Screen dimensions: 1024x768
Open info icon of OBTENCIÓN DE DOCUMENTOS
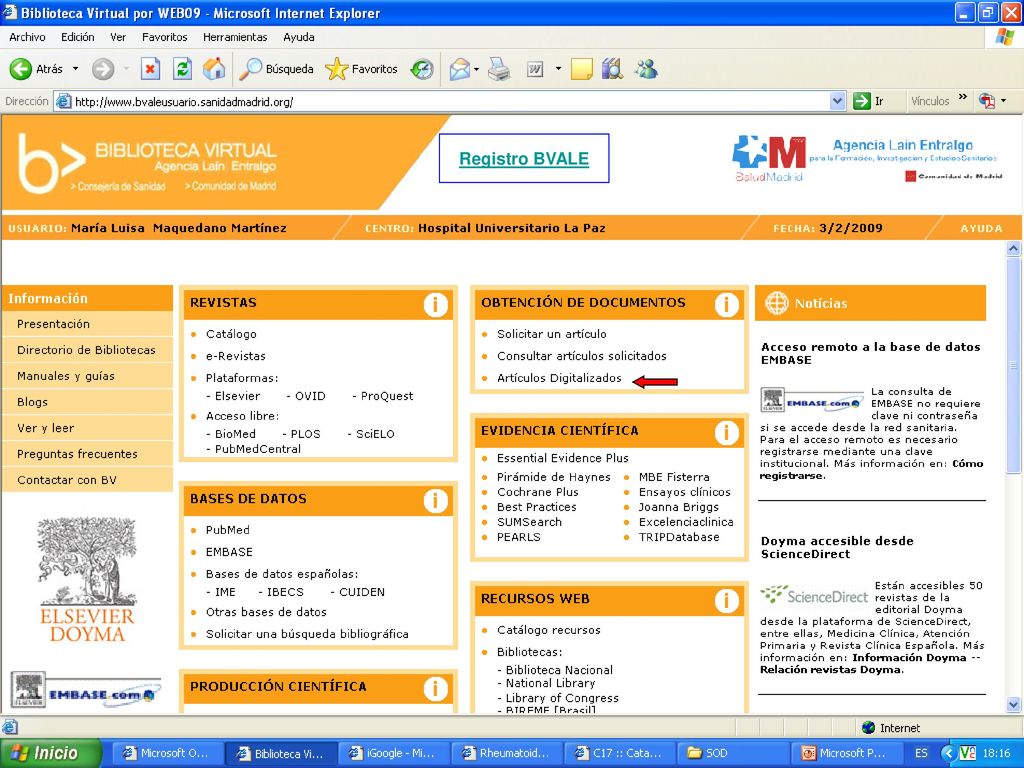click(727, 304)
